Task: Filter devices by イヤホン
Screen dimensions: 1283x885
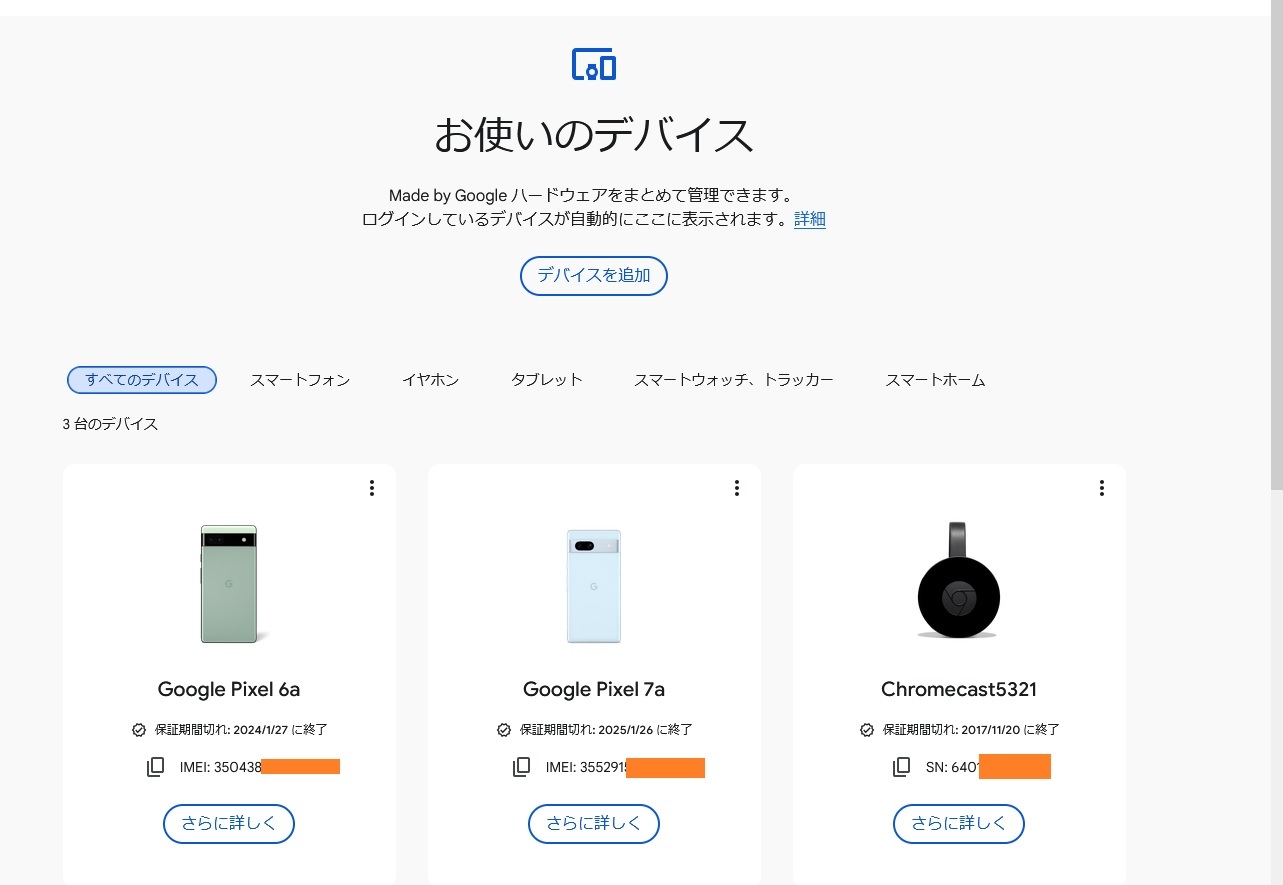Action: tap(430, 380)
